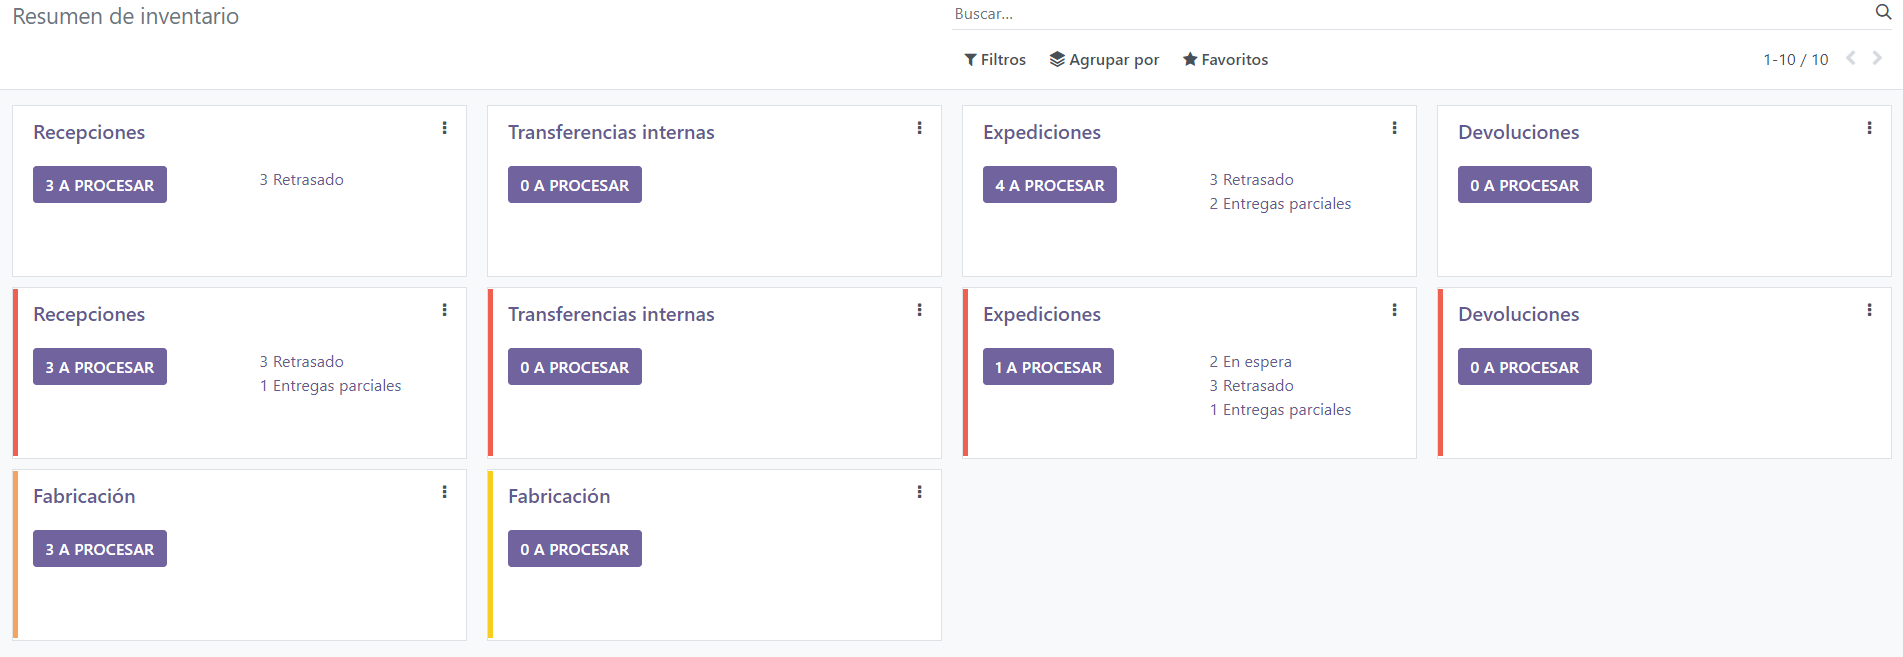This screenshot has height=657, width=1903.
Task: Open the menu on the orange Fabricación card
Action: tap(444, 491)
